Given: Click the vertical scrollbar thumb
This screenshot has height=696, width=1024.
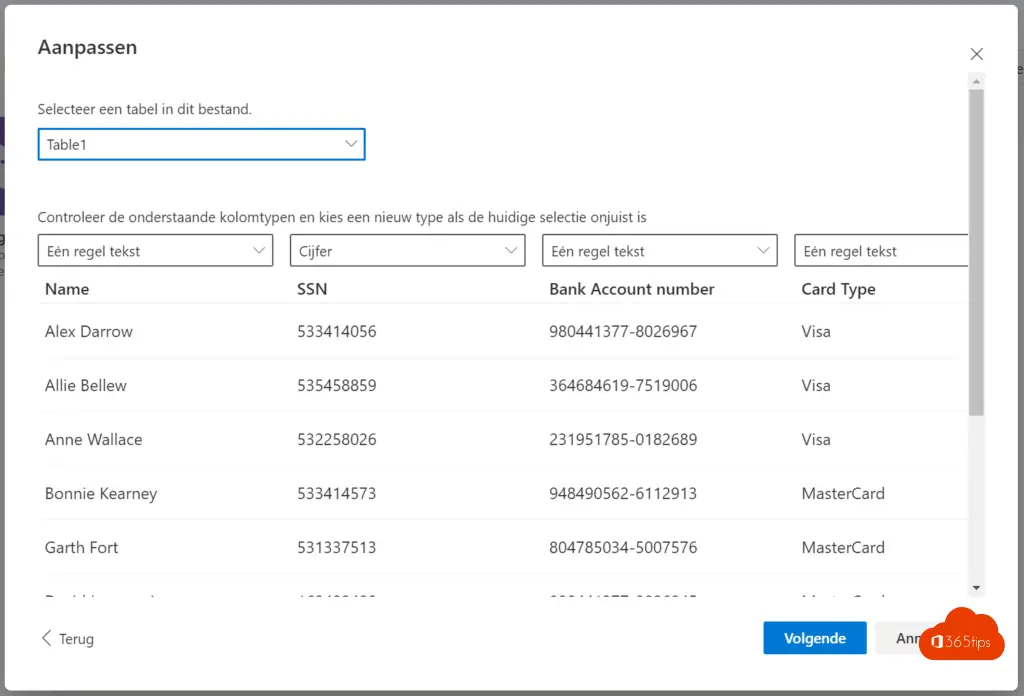Looking at the screenshot, I should (x=977, y=250).
